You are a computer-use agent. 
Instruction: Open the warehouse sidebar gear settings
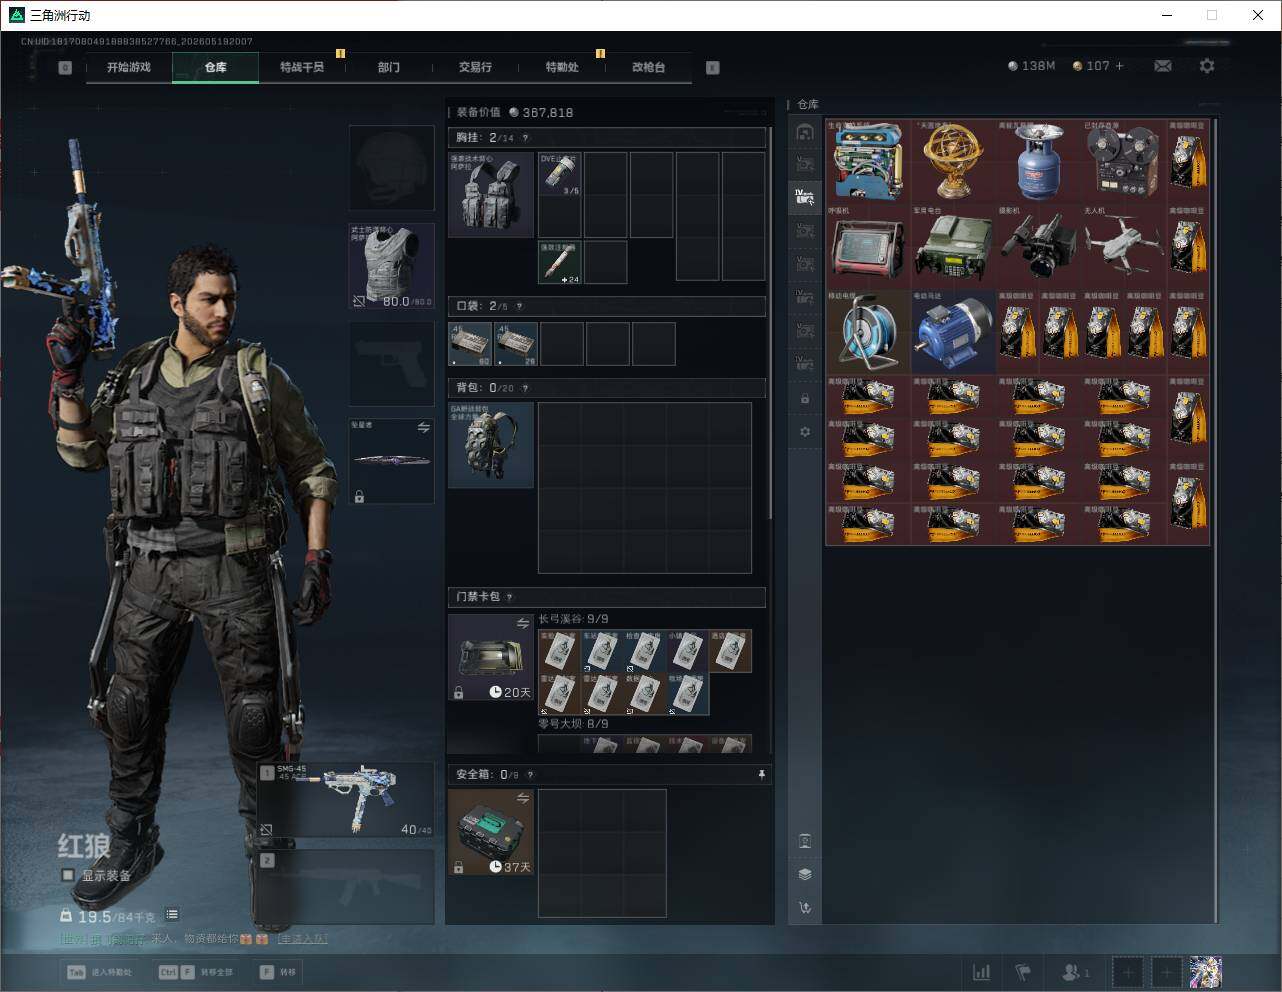[x=805, y=432]
